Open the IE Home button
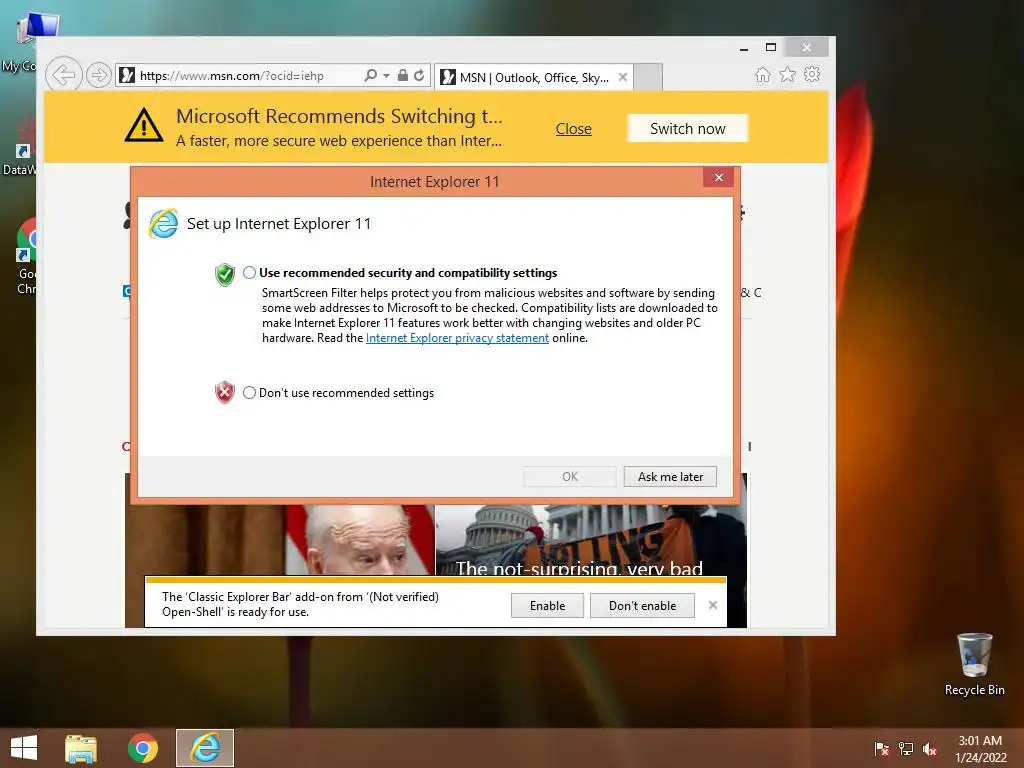This screenshot has width=1024, height=768. [762, 74]
